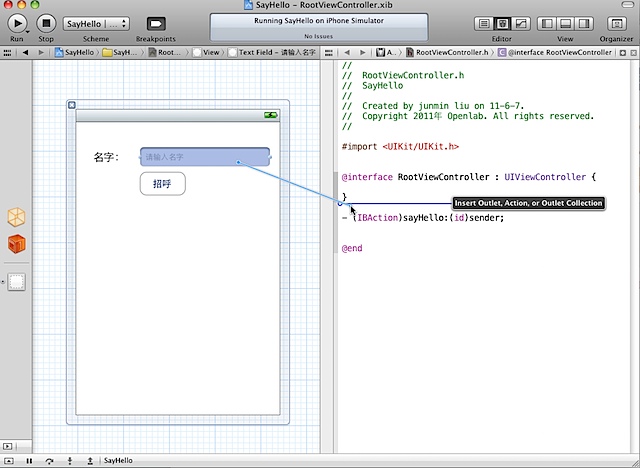Image resolution: width=640 pixels, height=468 pixels.
Task: Select the View object in dock
Action: coord(16,282)
